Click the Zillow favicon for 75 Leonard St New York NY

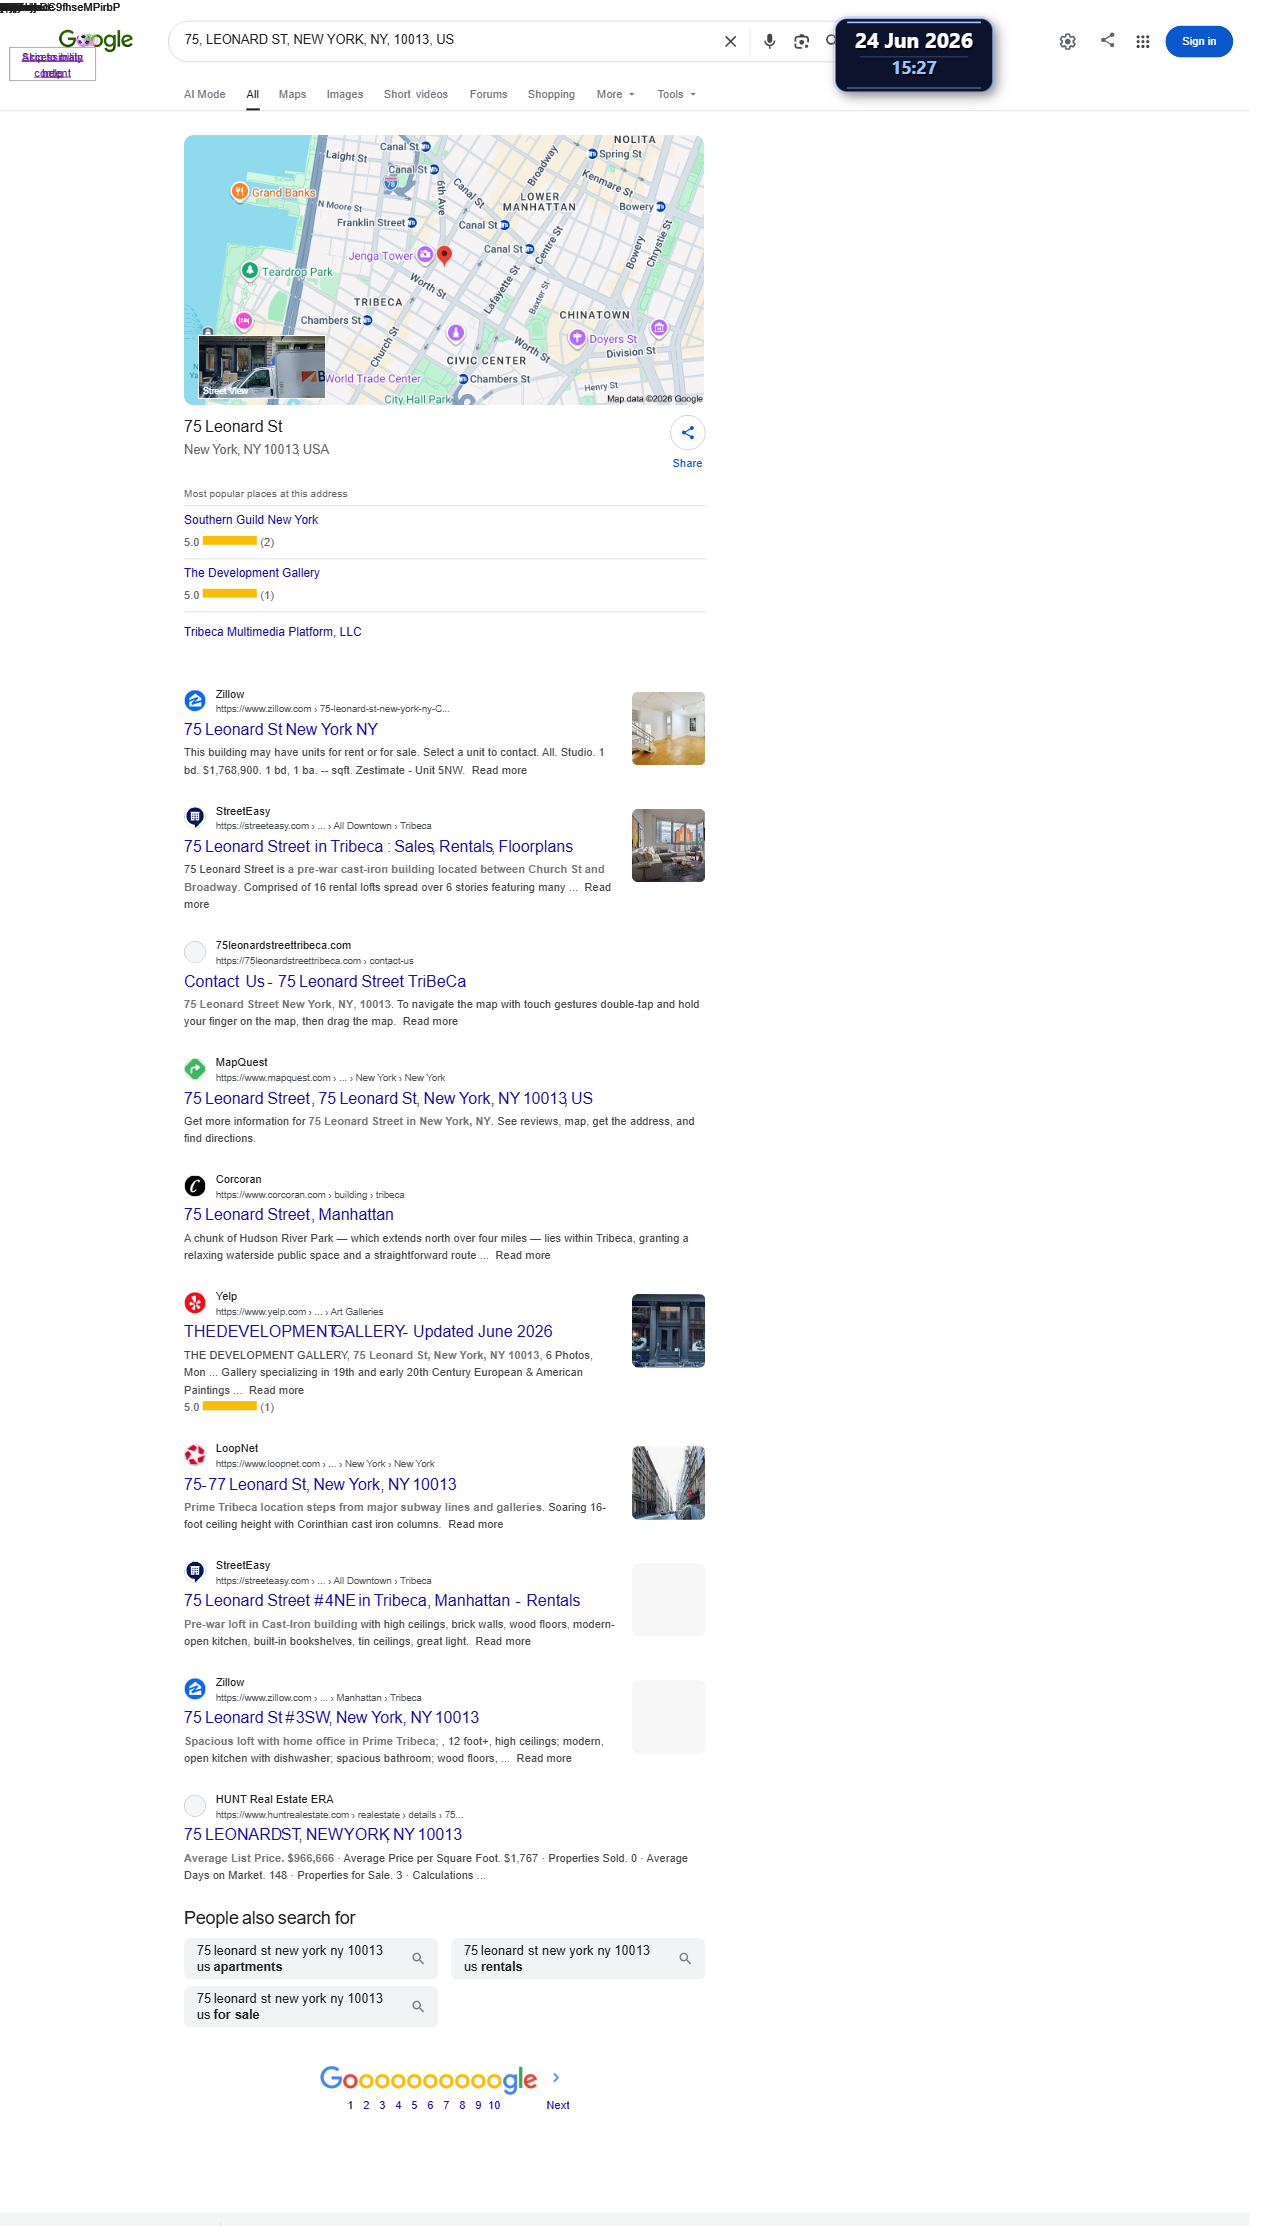(x=195, y=701)
